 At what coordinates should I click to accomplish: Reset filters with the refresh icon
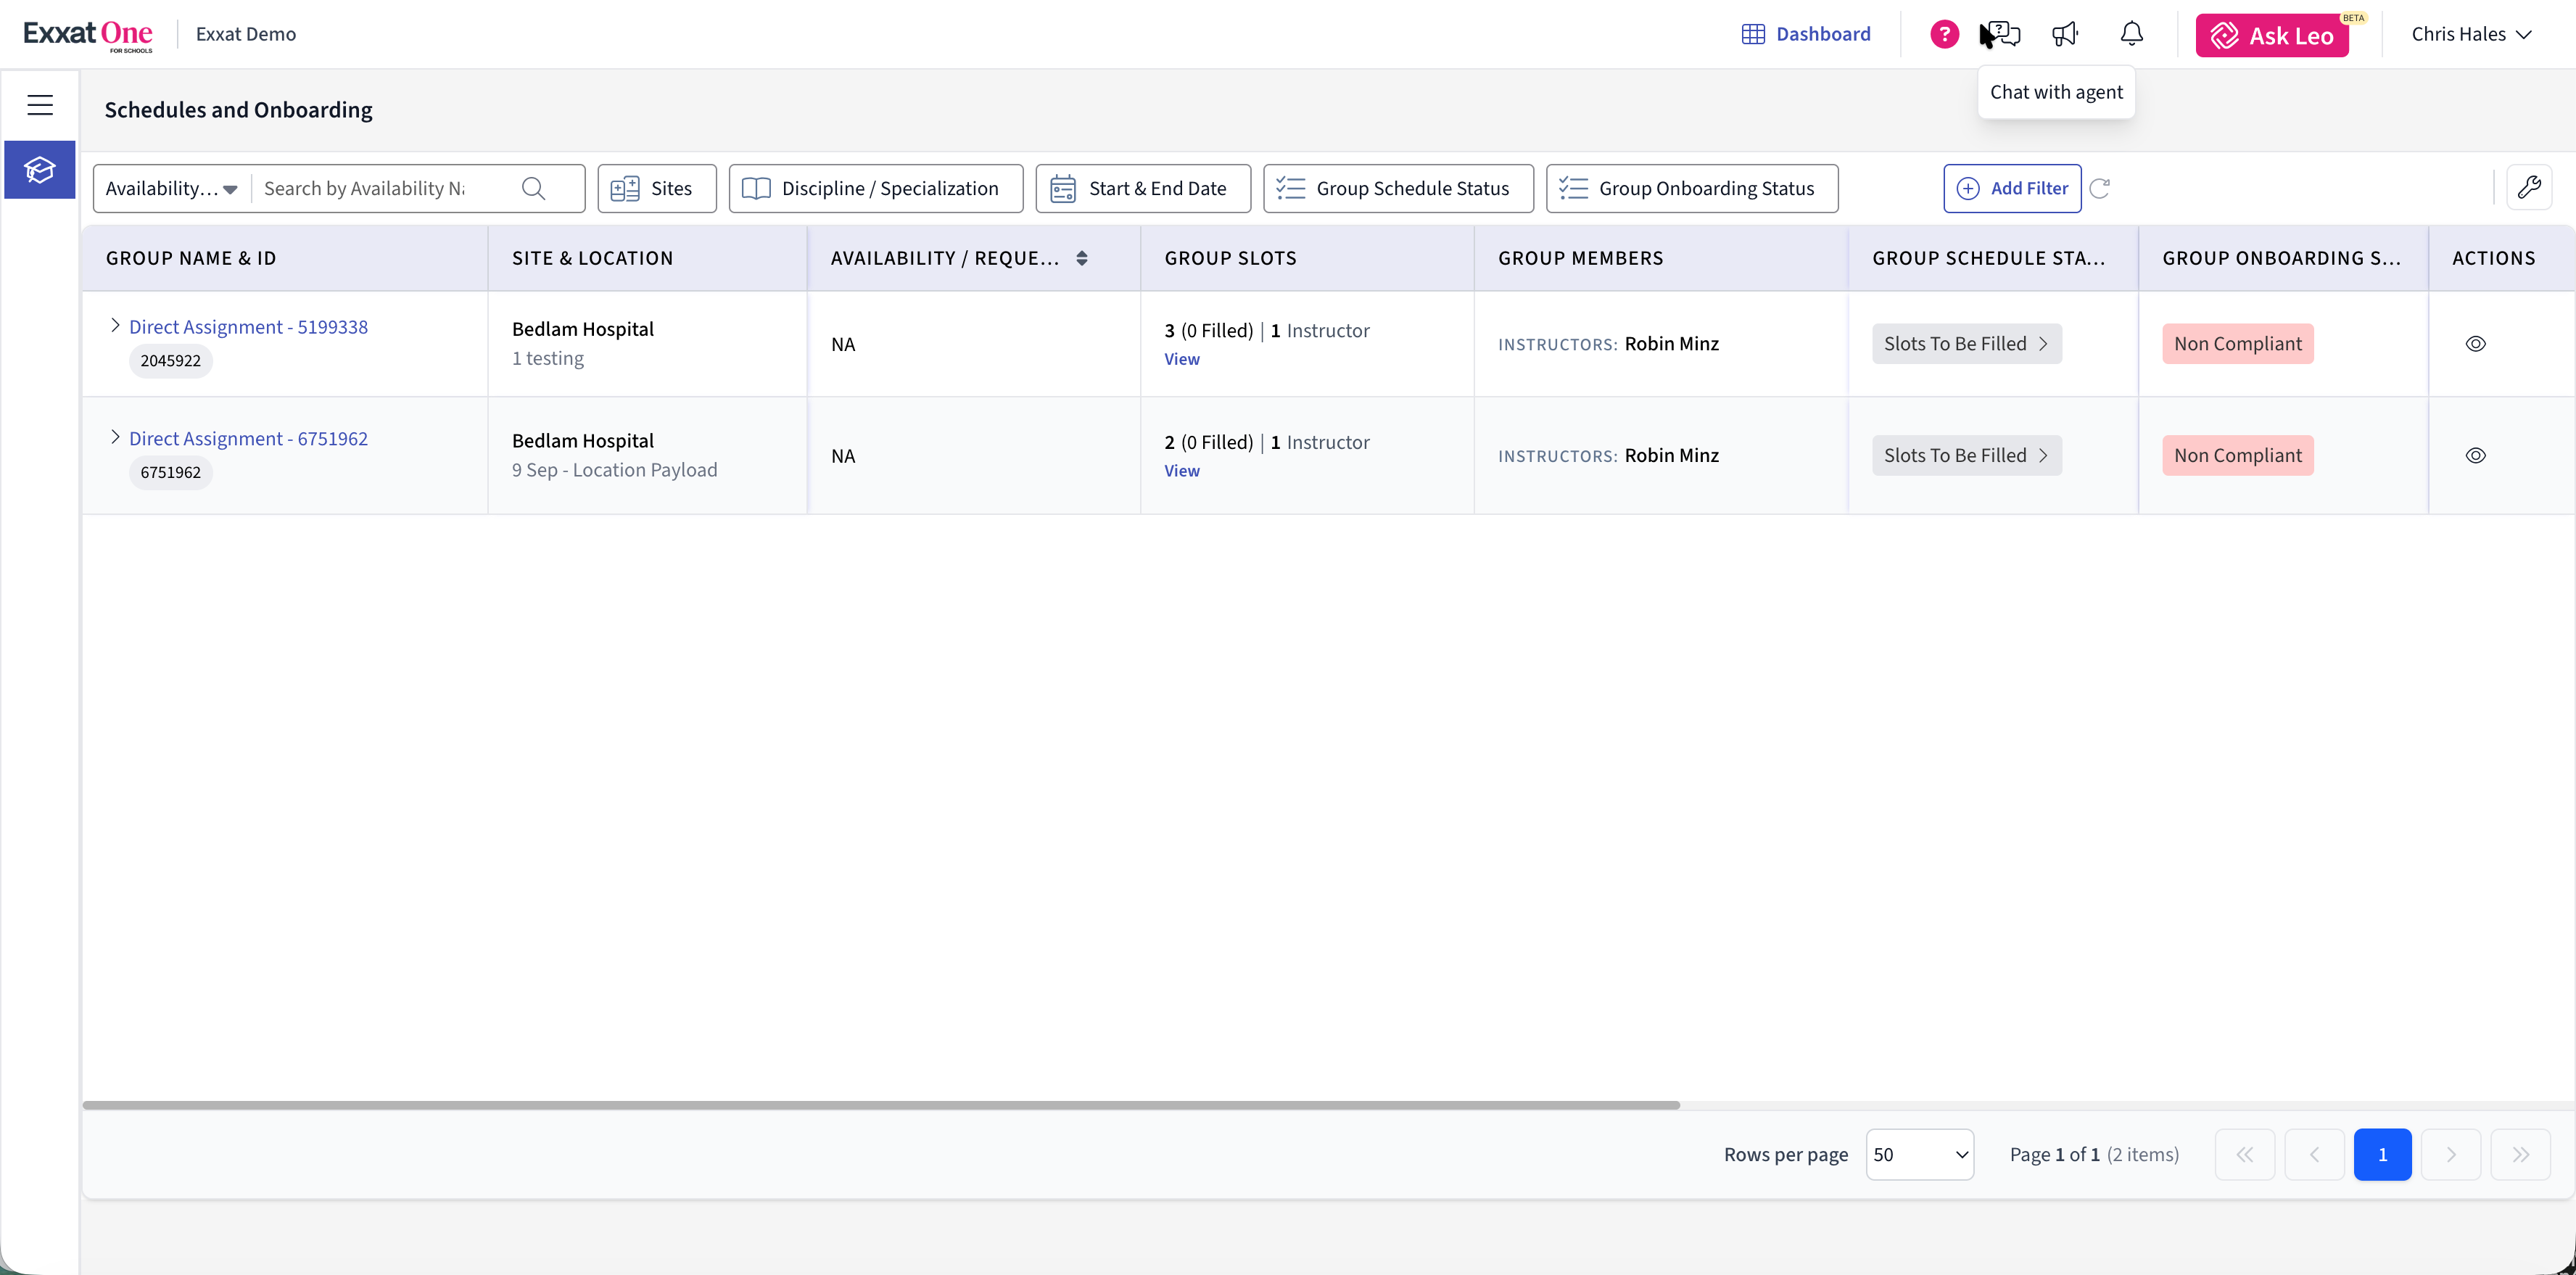pos(2100,188)
